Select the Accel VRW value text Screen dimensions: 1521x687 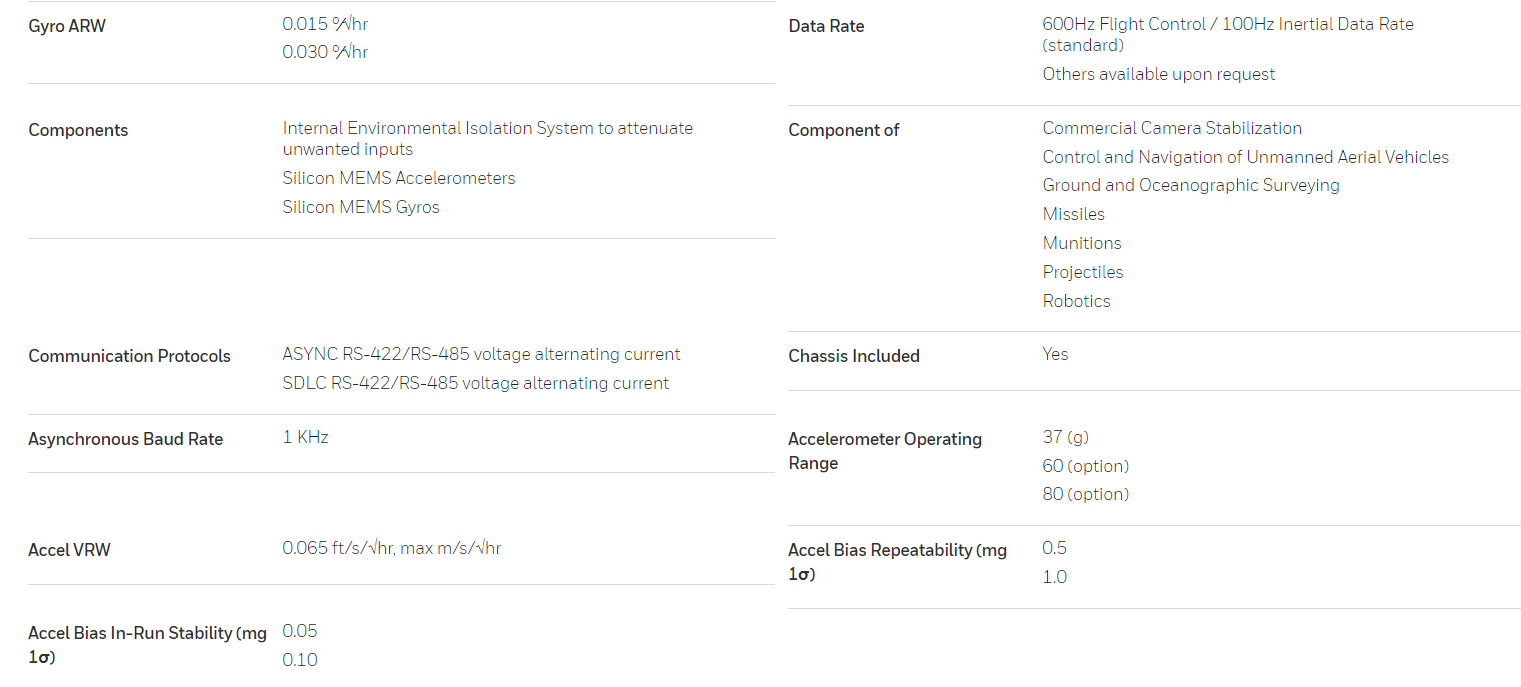(x=392, y=548)
